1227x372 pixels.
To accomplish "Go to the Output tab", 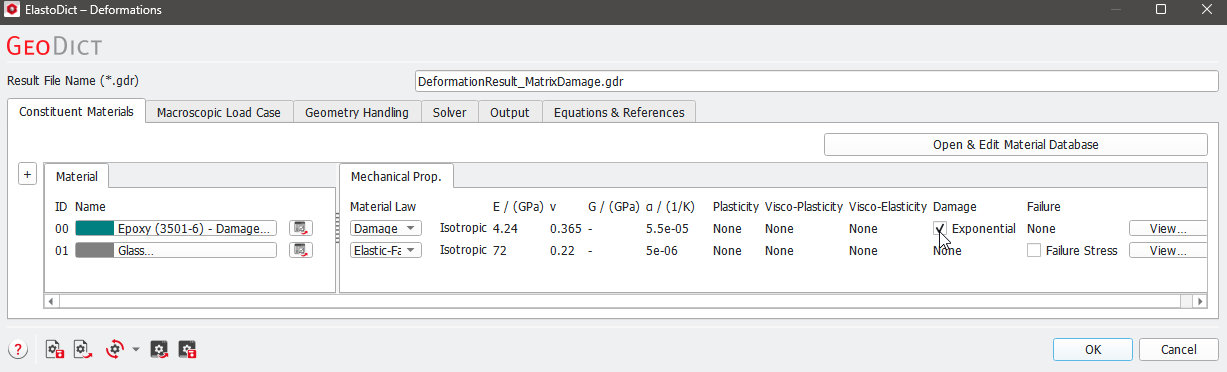I will tap(509, 113).
